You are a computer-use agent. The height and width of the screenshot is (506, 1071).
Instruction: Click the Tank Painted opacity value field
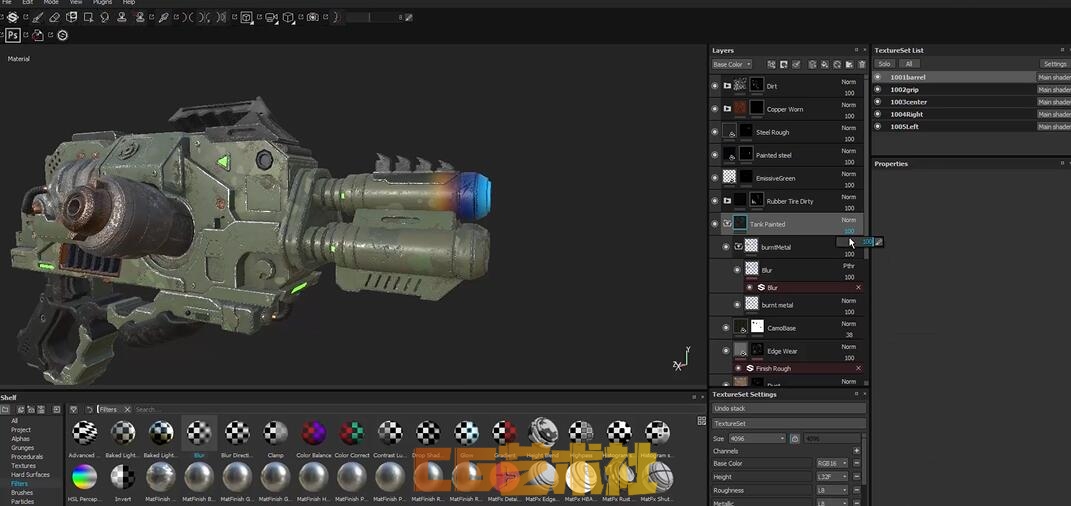850,231
